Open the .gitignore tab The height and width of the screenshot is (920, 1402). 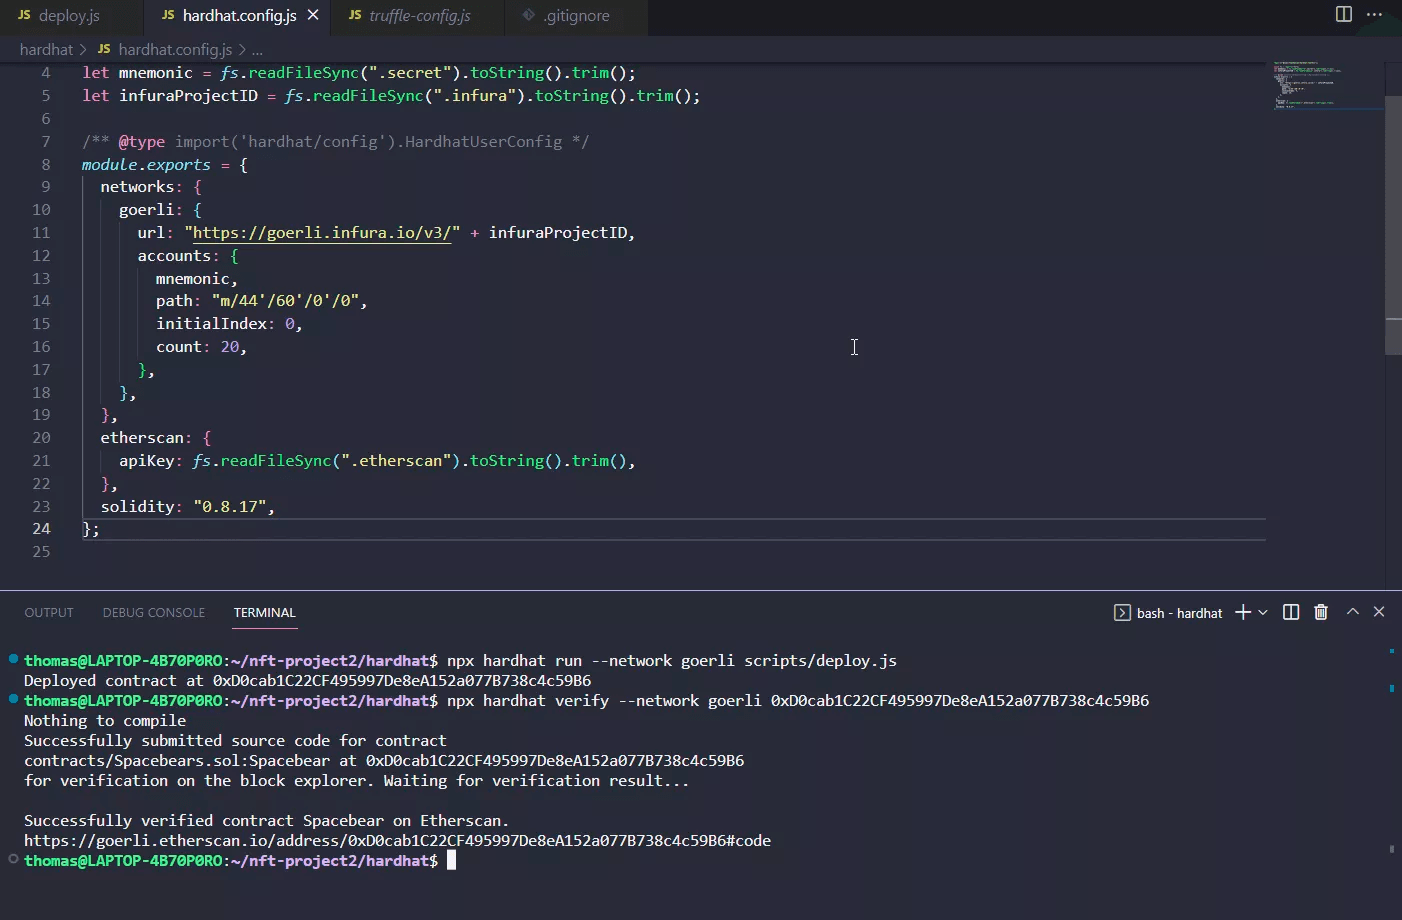[x=576, y=16]
